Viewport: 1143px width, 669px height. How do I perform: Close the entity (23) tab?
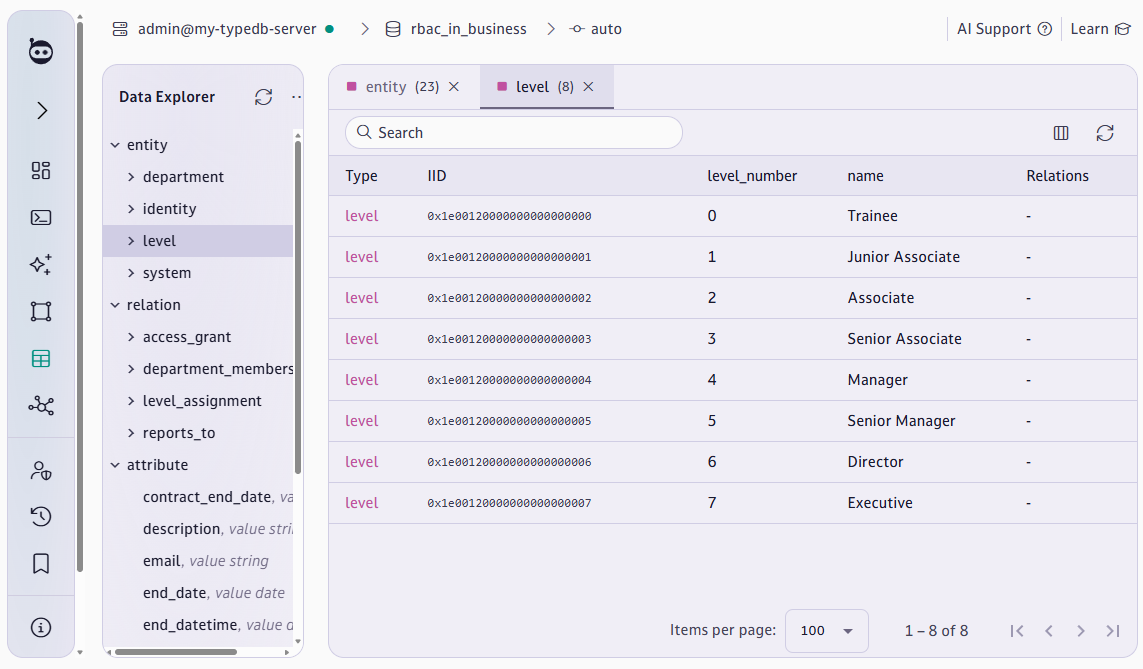tap(453, 87)
